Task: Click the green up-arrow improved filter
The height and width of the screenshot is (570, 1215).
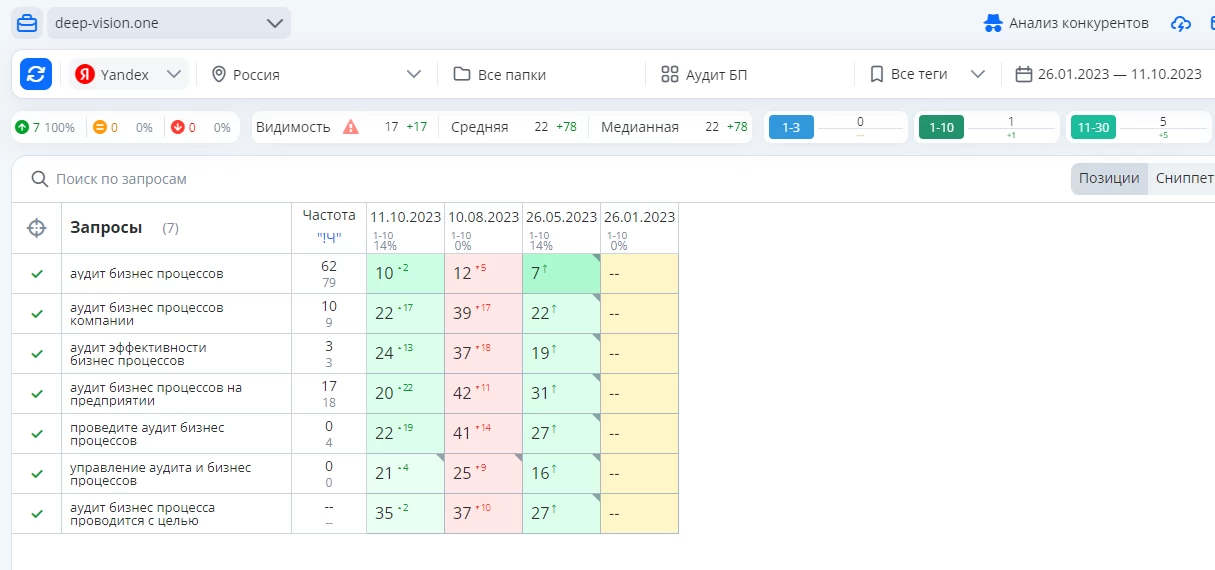Action: tap(22, 127)
